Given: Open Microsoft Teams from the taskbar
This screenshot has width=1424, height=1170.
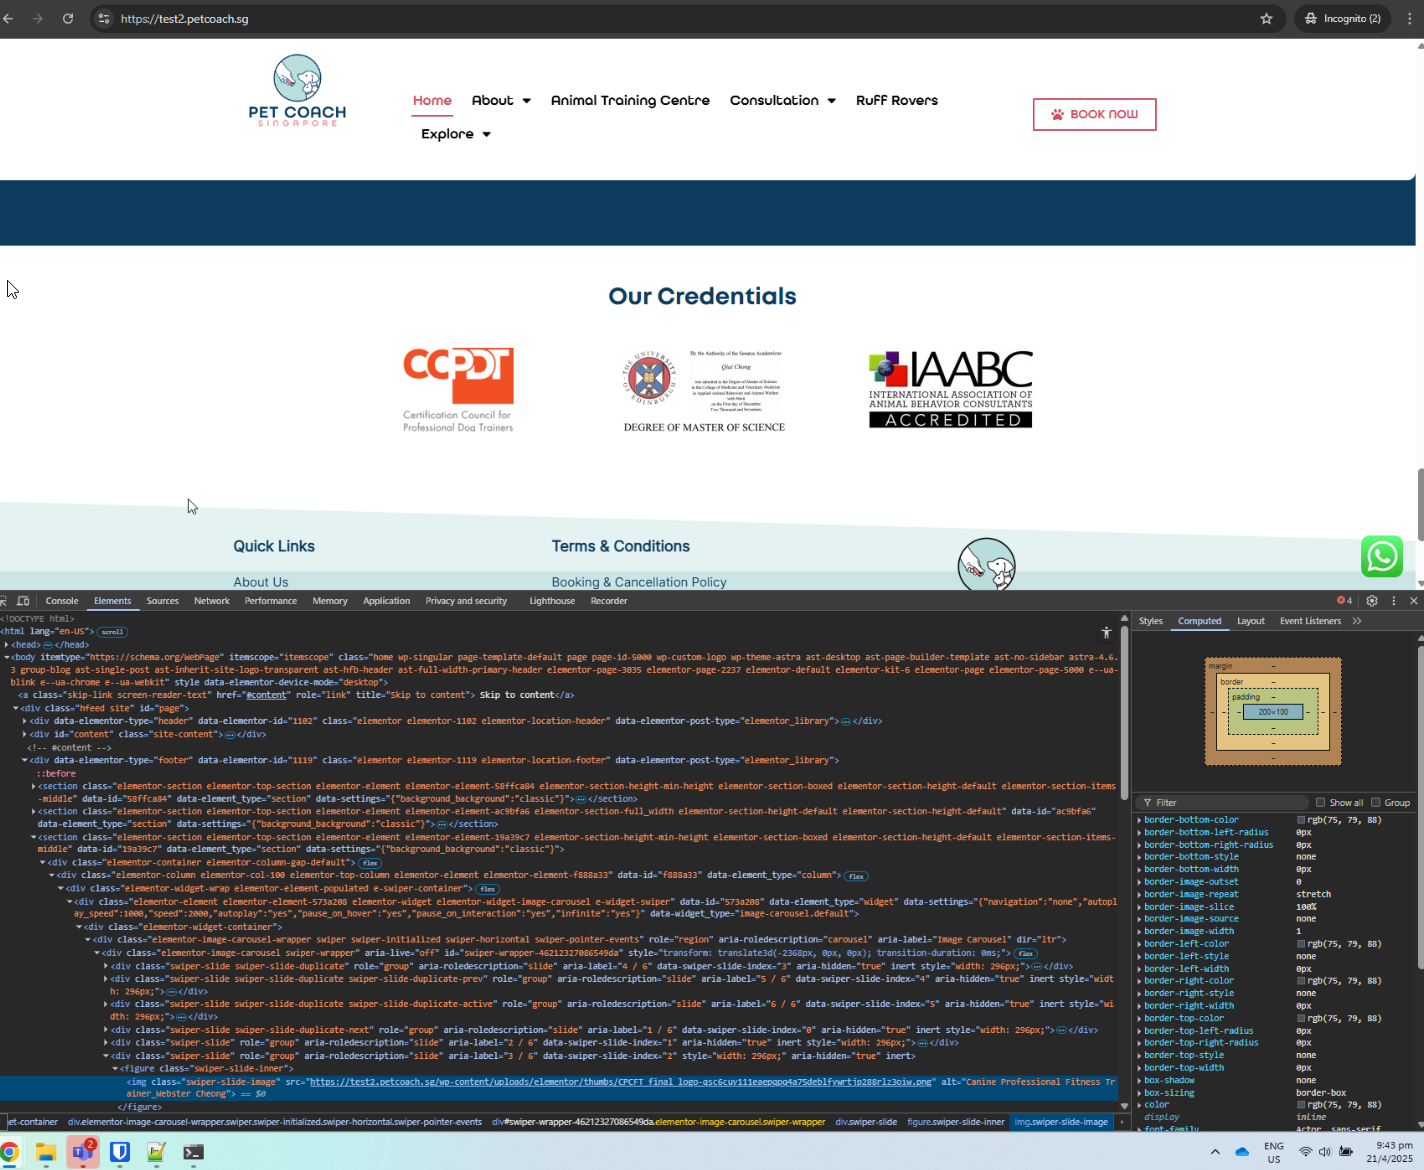Looking at the screenshot, I should tap(82, 1152).
